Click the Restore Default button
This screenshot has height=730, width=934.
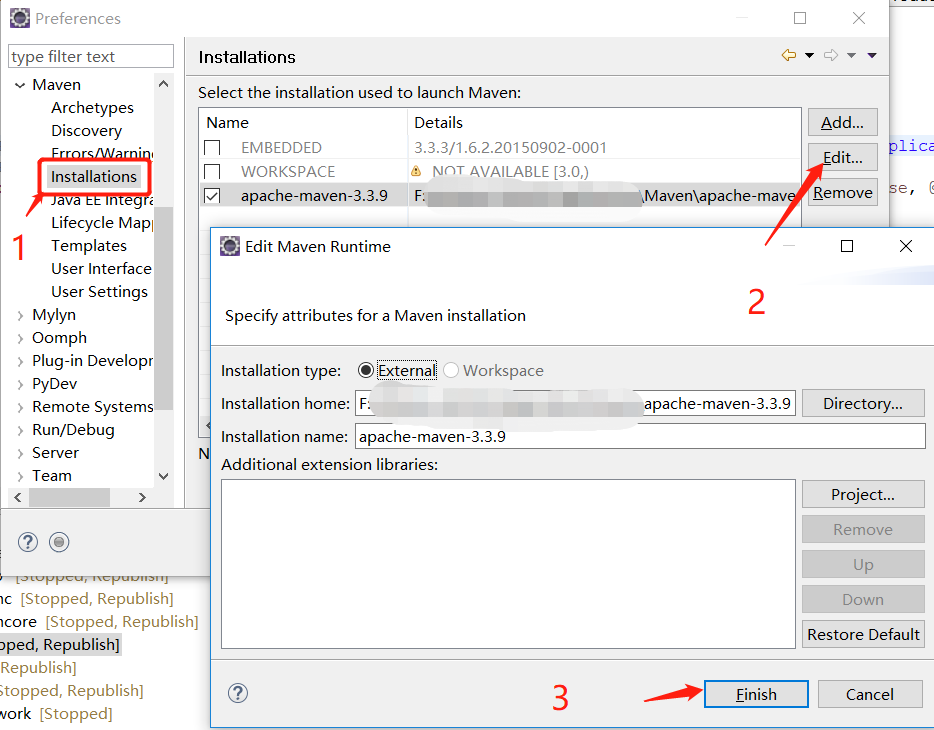point(863,634)
